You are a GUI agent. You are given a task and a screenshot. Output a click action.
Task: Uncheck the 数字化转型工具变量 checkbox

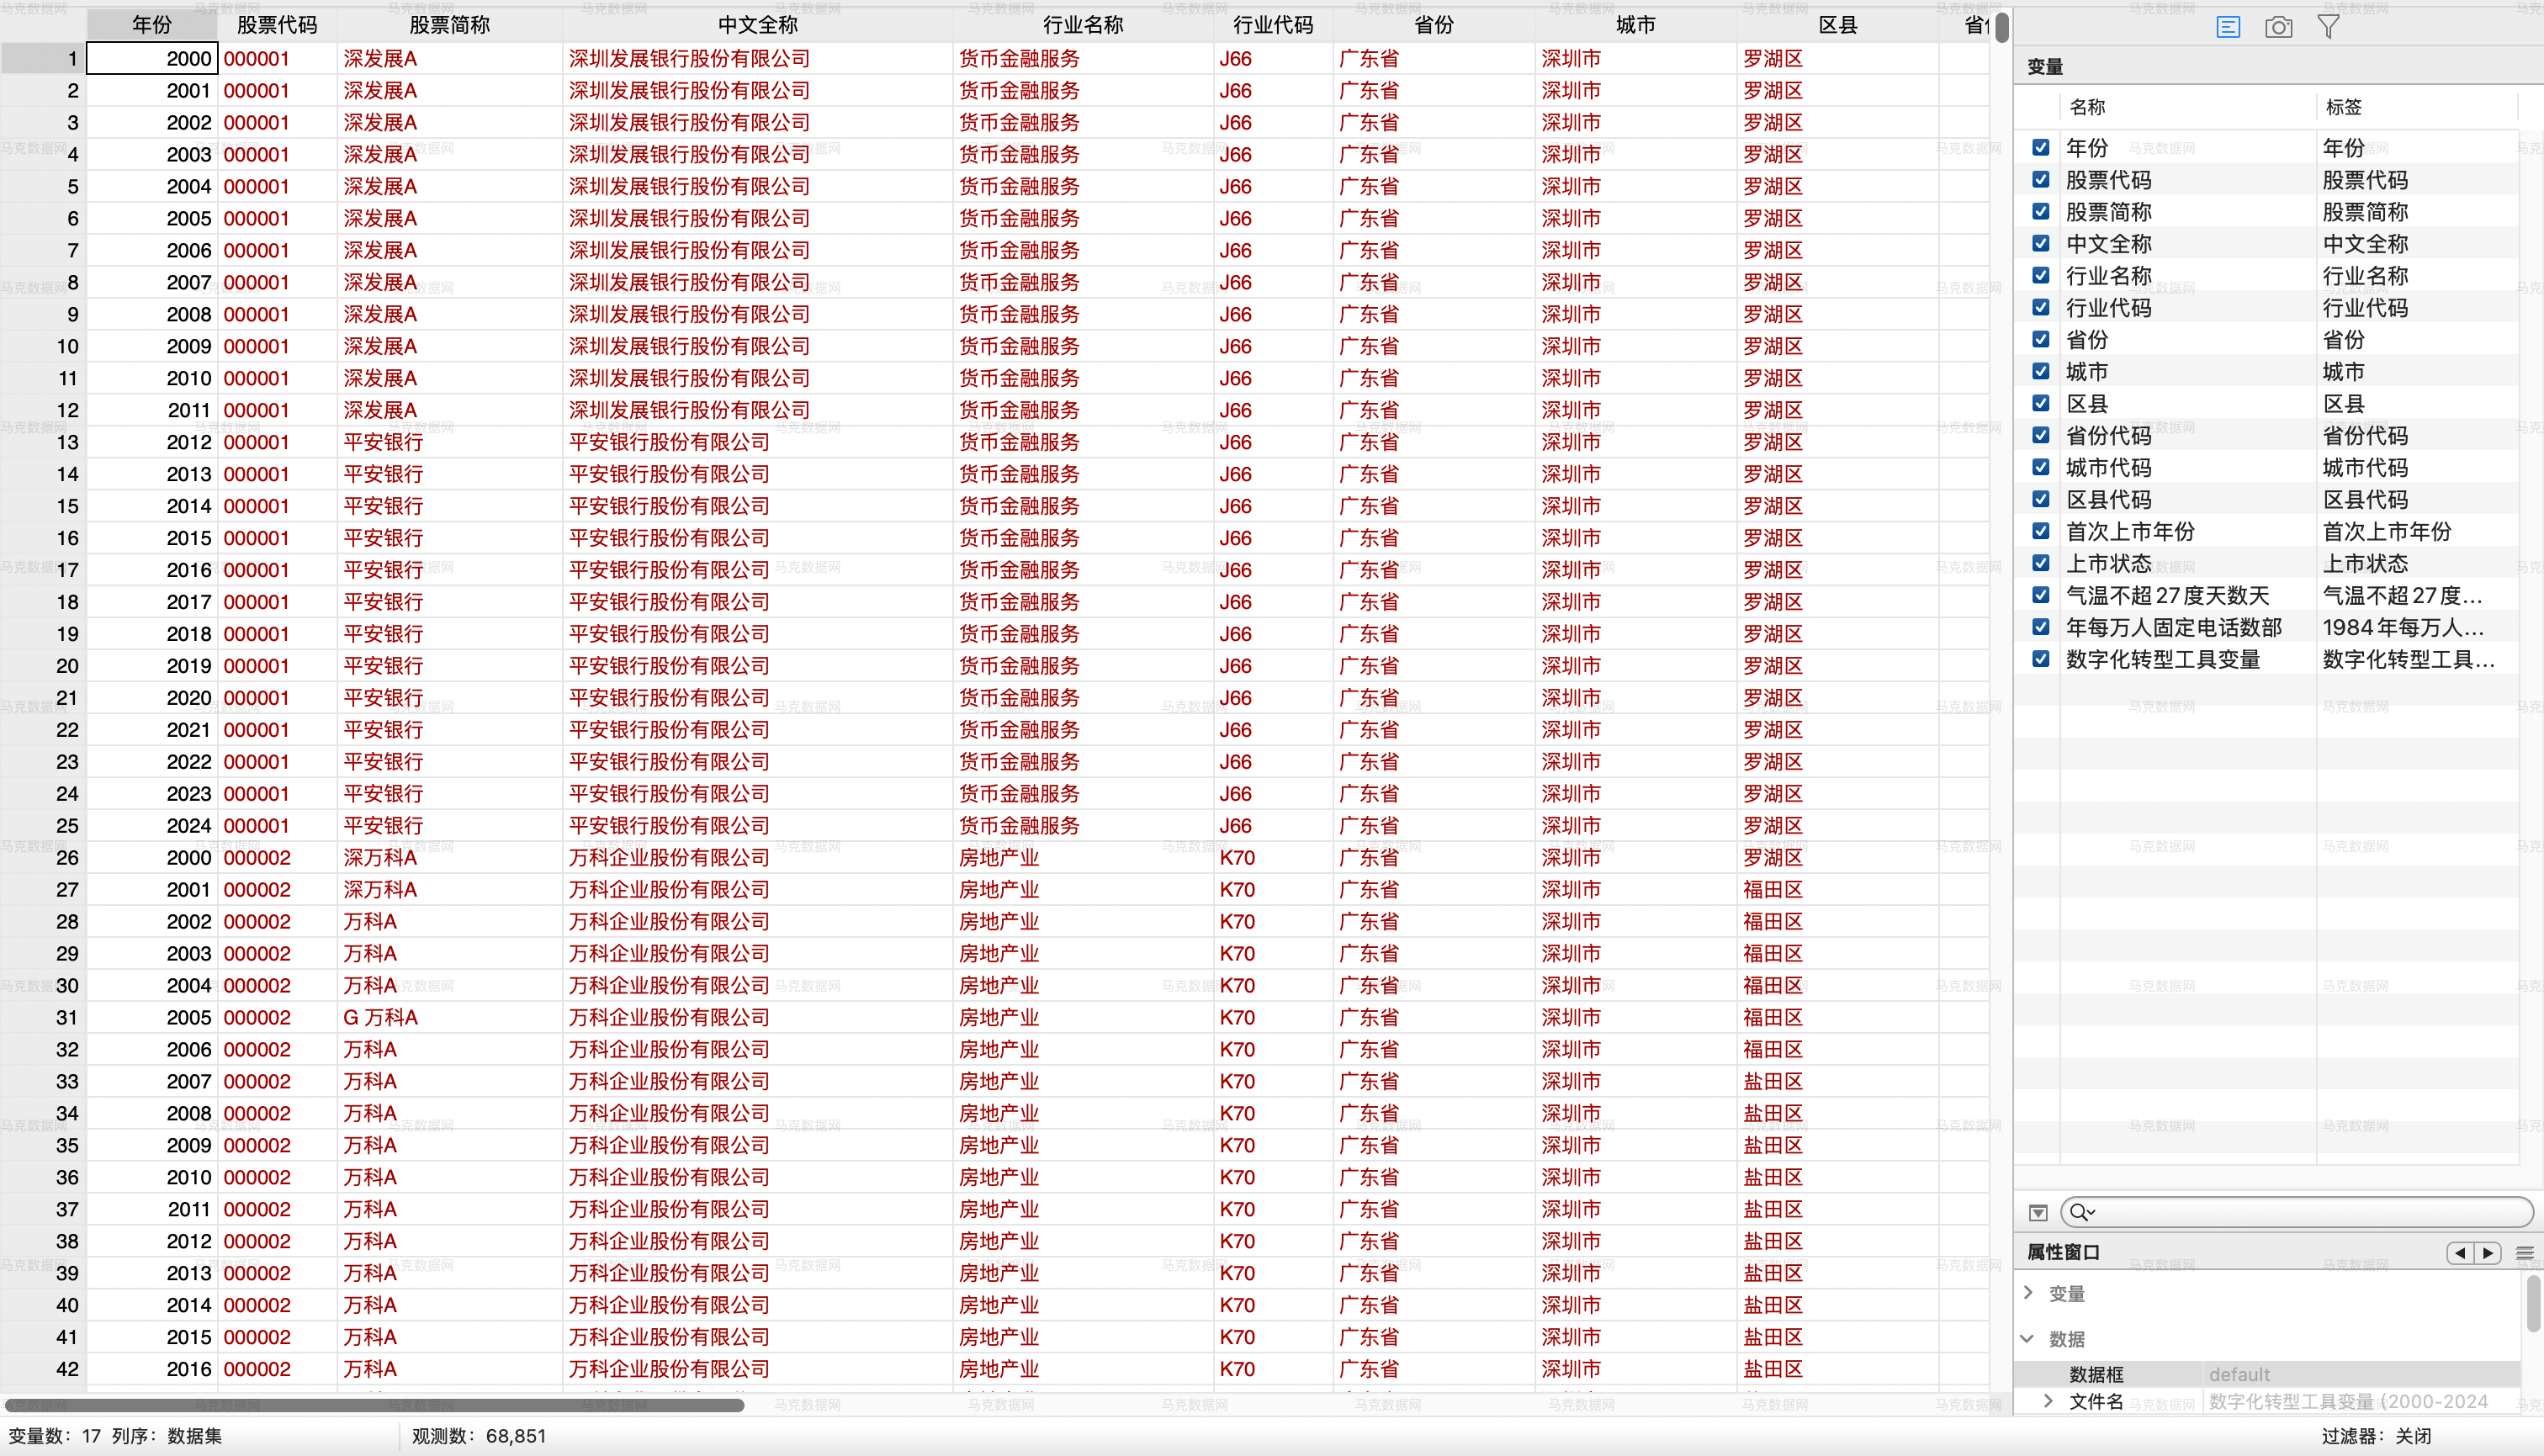pyautogui.click(x=2041, y=659)
